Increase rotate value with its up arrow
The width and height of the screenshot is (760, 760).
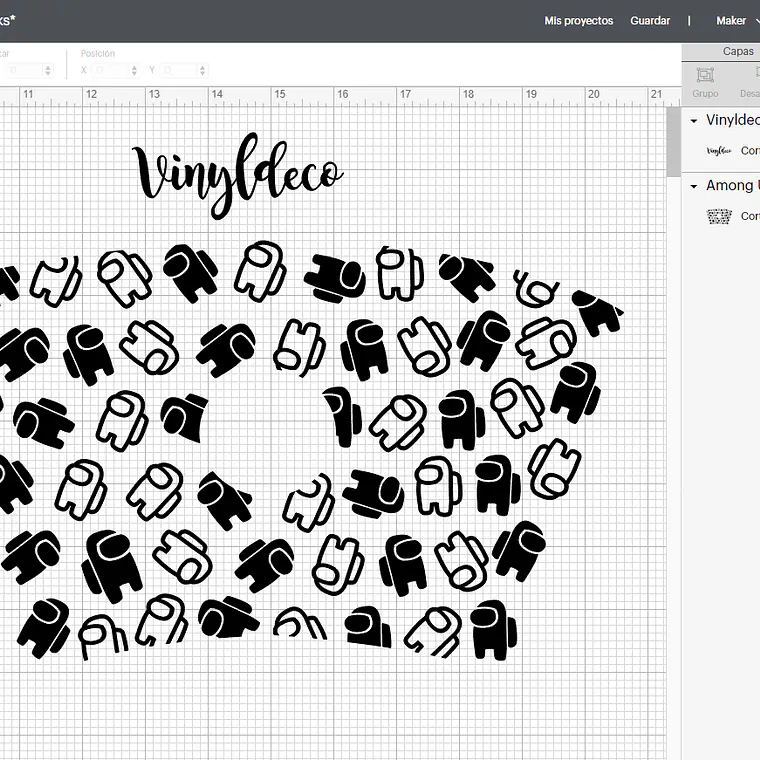tap(48, 67)
